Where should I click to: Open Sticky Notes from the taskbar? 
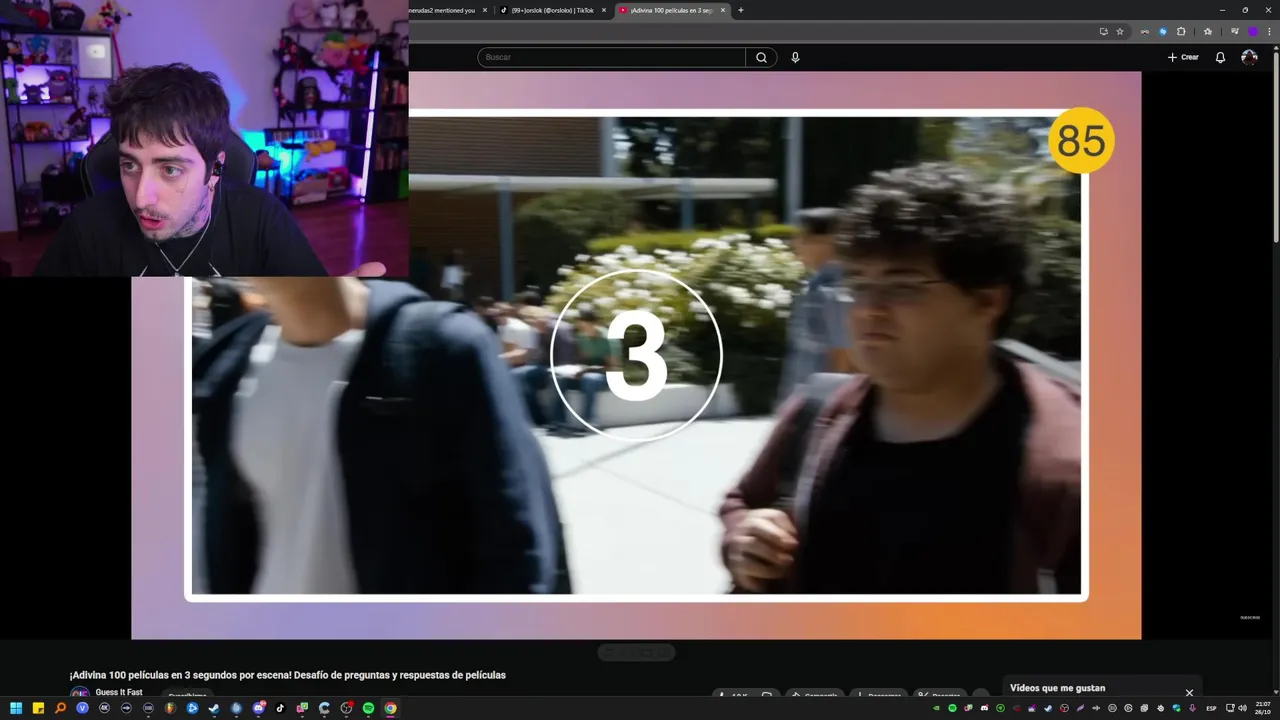pyautogui.click(x=38, y=708)
